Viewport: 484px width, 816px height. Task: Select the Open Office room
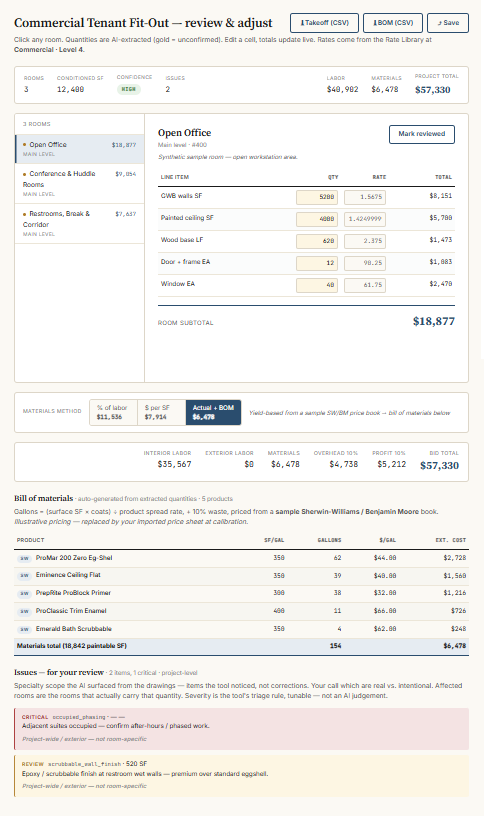pos(80,149)
